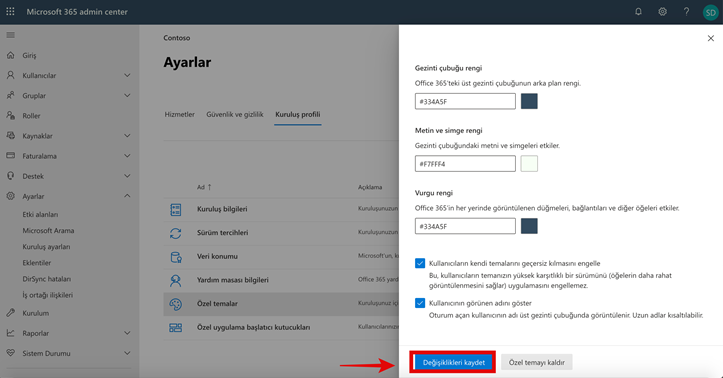Click the Ayarlar gear icon in sidebar
Image resolution: width=723 pixels, height=378 pixels.
pyautogui.click(x=11, y=196)
